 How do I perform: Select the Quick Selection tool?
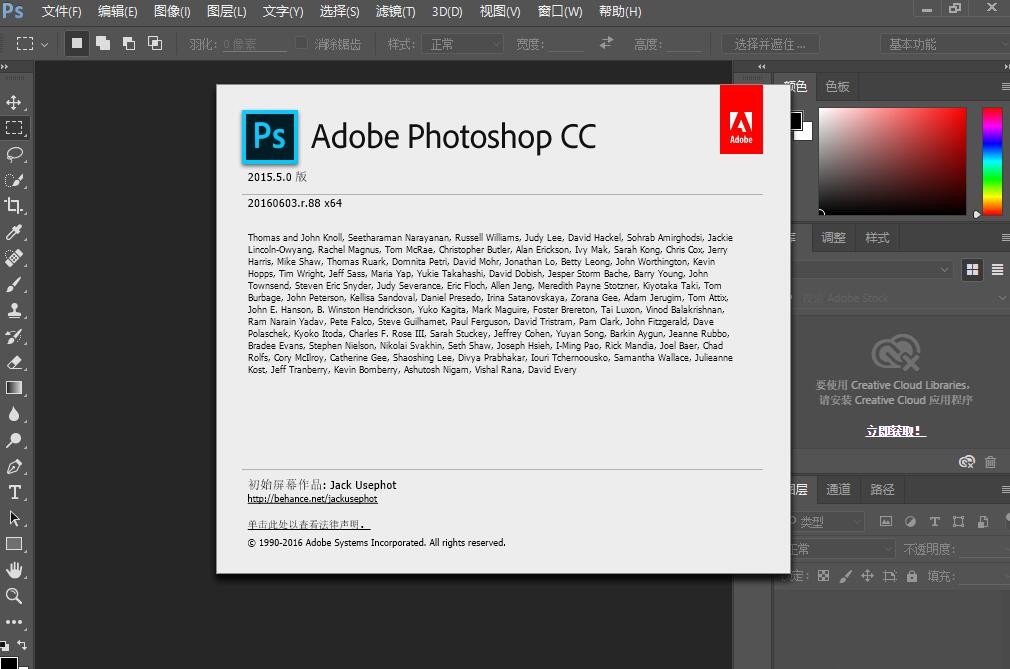click(x=14, y=180)
